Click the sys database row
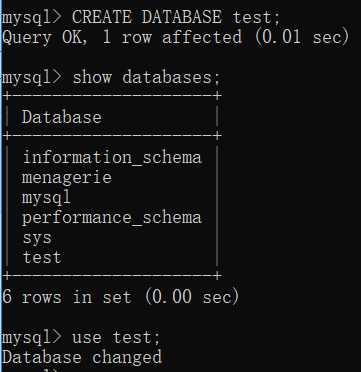The height and width of the screenshot is (372, 361). tap(37, 238)
